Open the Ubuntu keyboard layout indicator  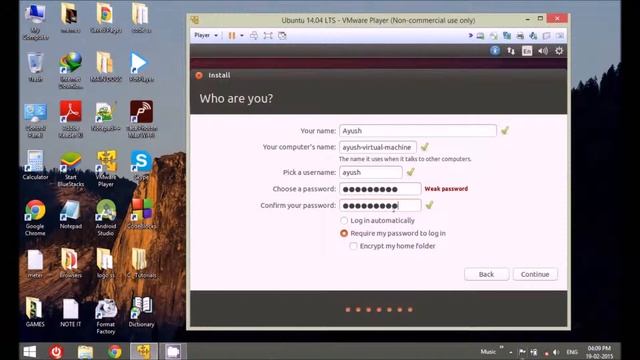tap(527, 51)
